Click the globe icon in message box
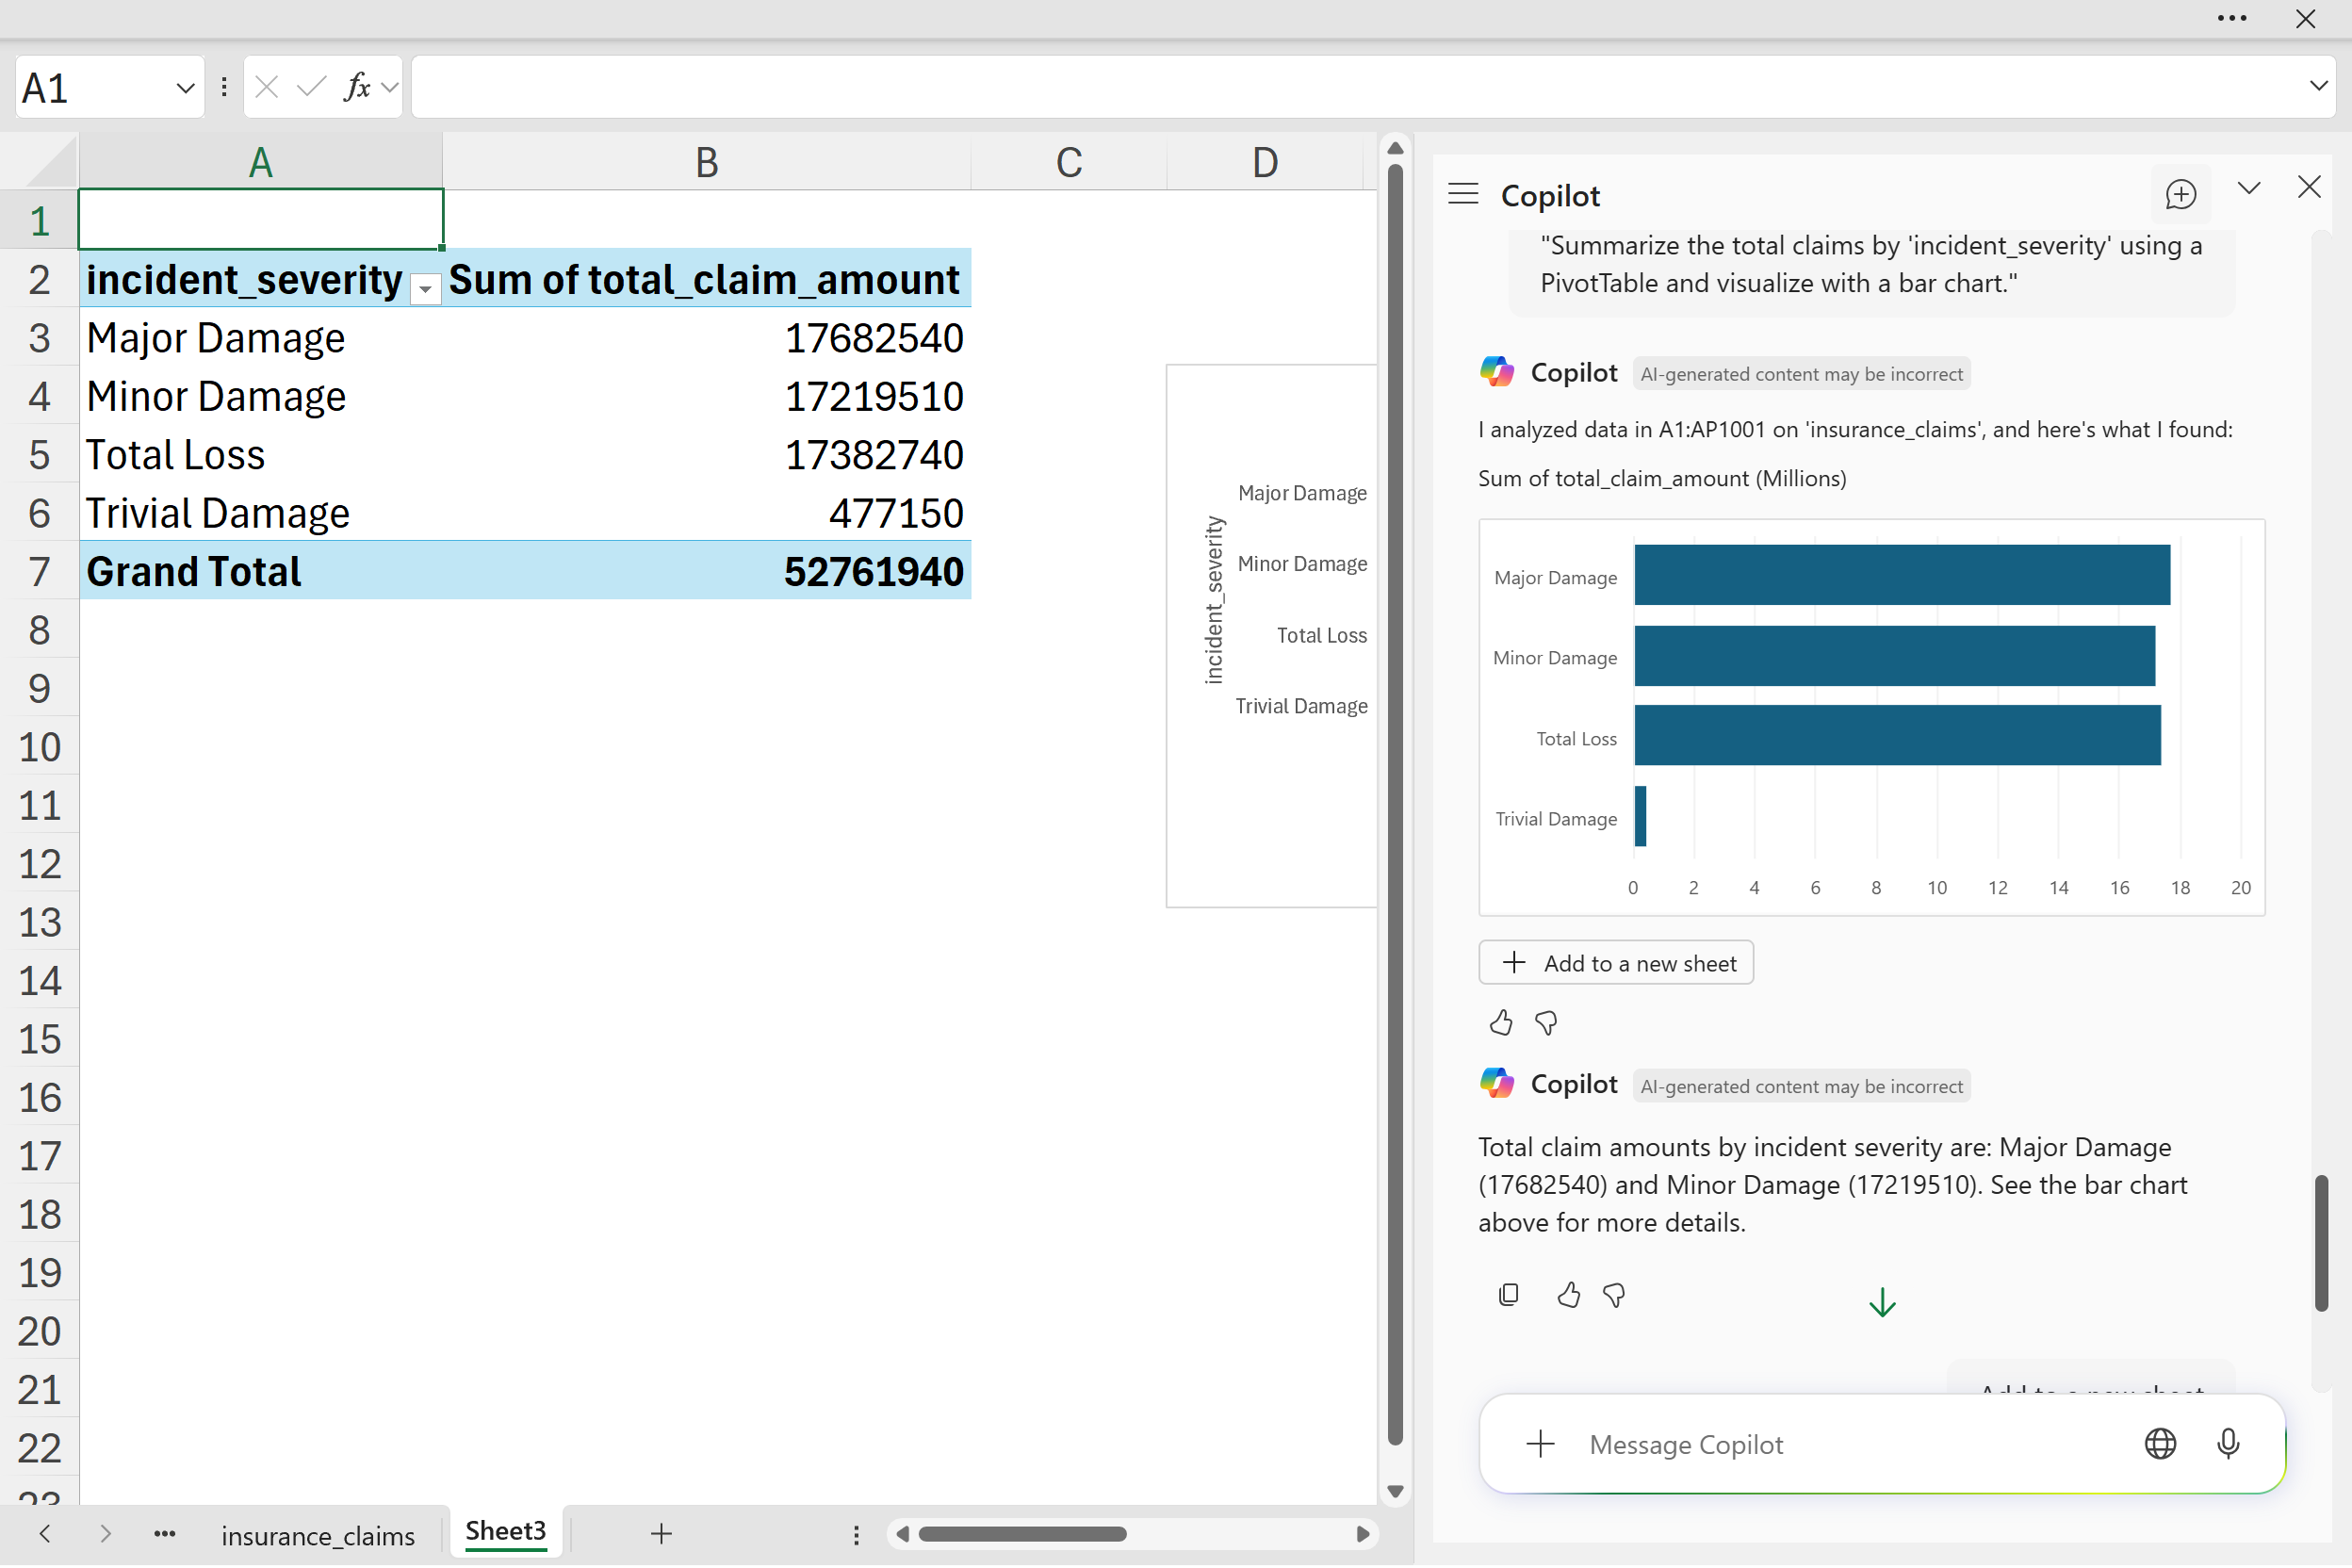Image resolution: width=2352 pixels, height=1568 pixels. (x=2160, y=1444)
